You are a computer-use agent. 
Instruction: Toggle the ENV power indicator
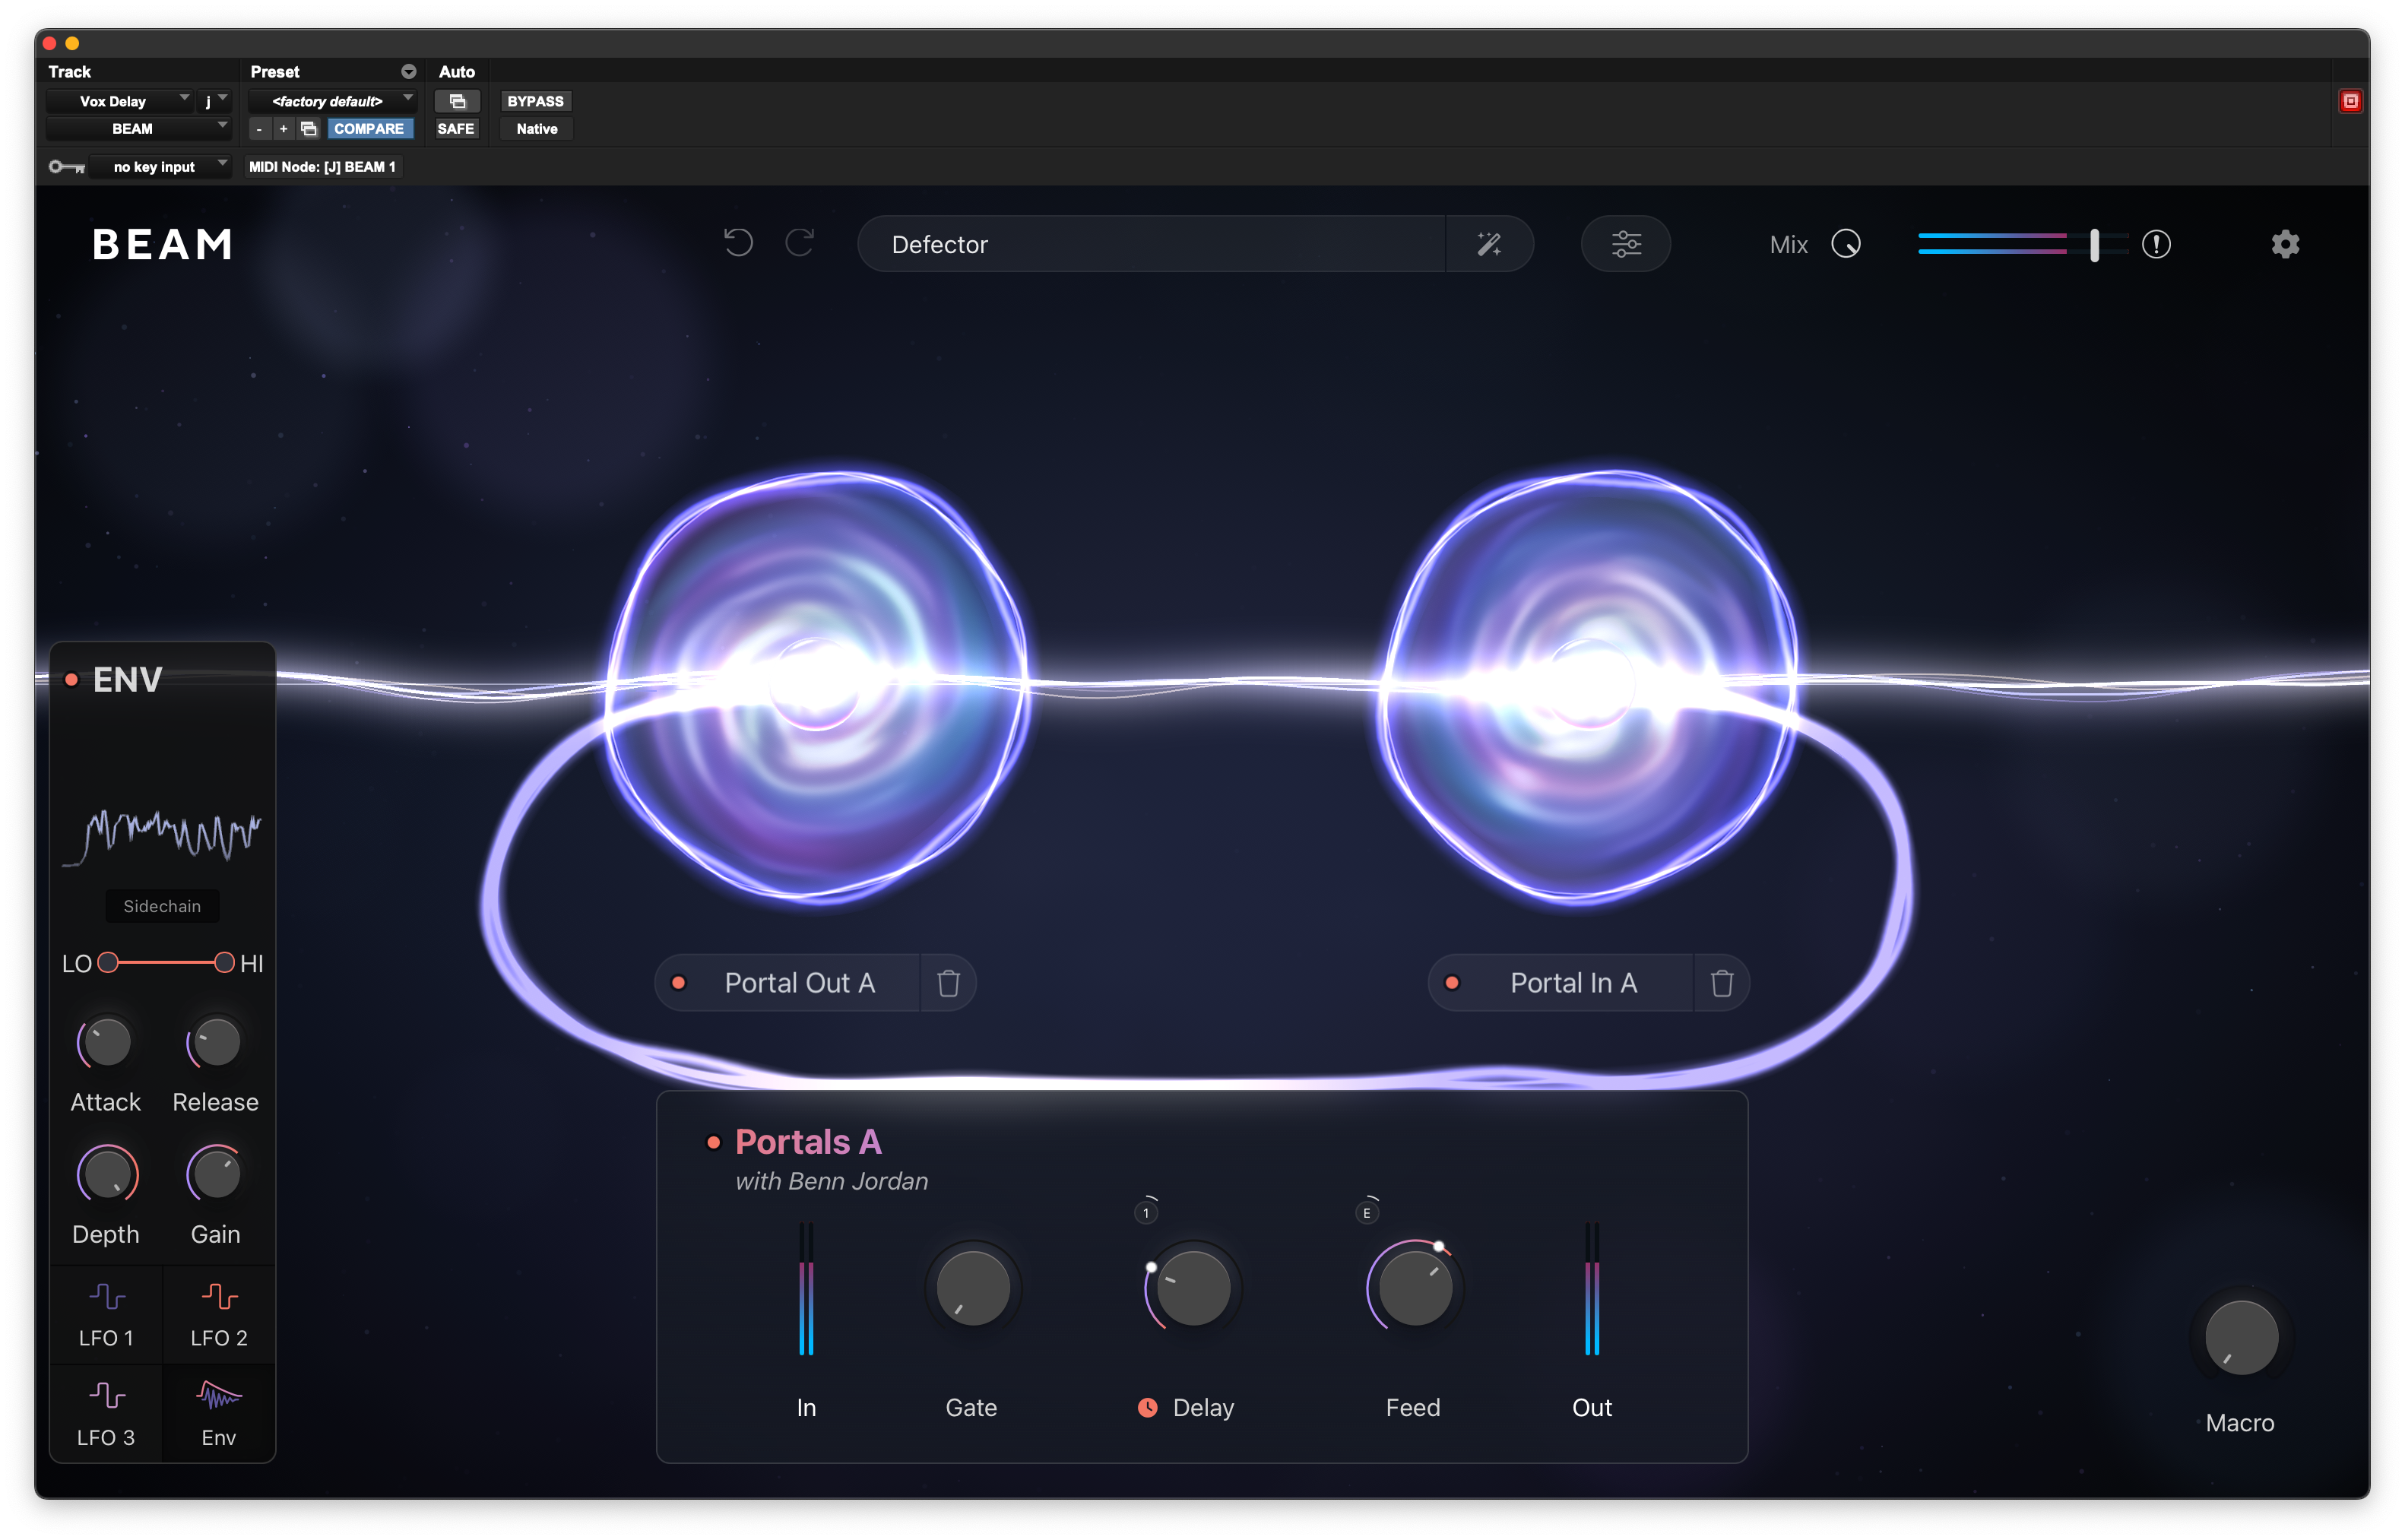coord(72,680)
